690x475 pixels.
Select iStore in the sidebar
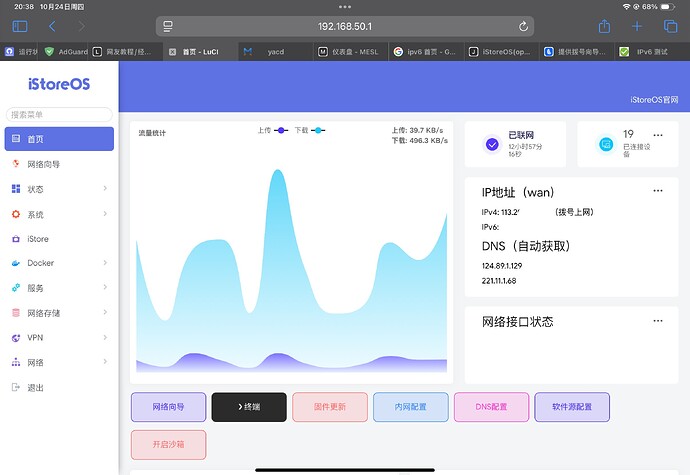click(38, 239)
